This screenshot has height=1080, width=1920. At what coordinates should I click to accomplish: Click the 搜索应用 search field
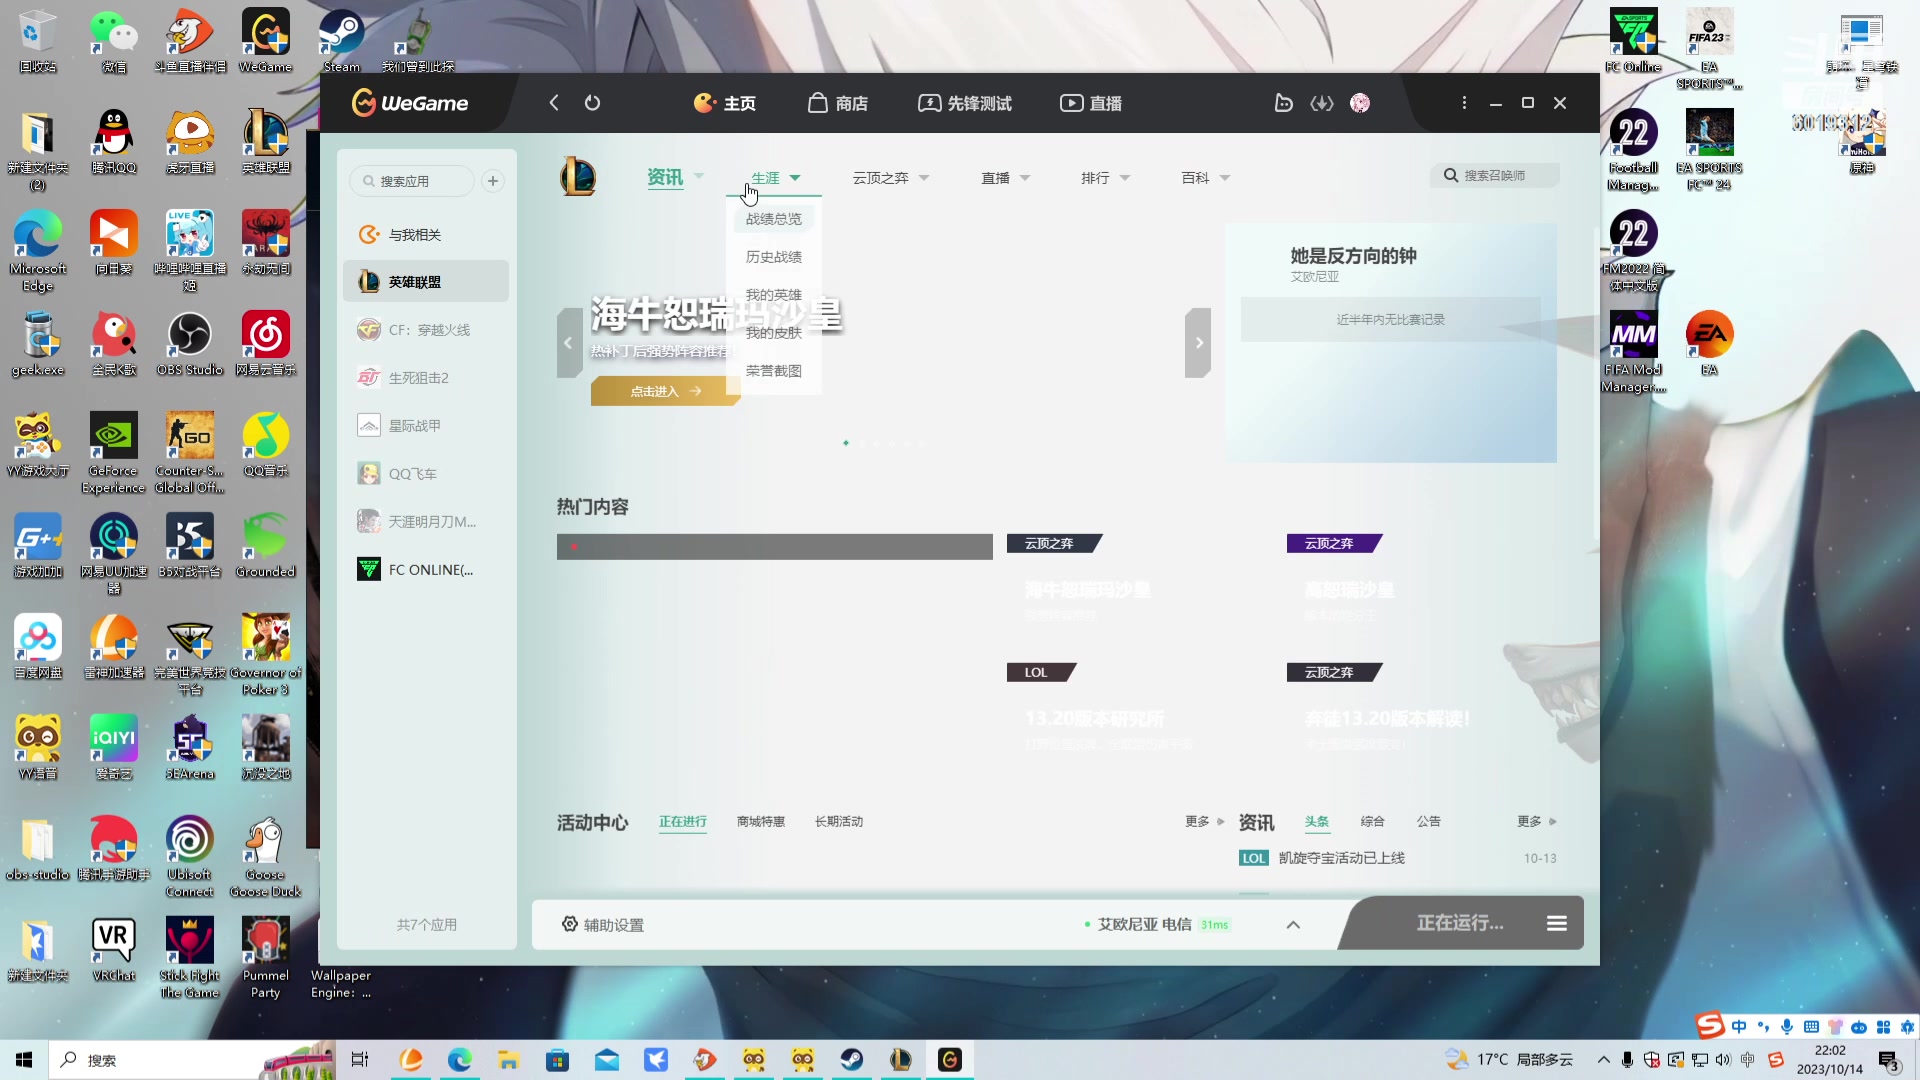pos(412,181)
